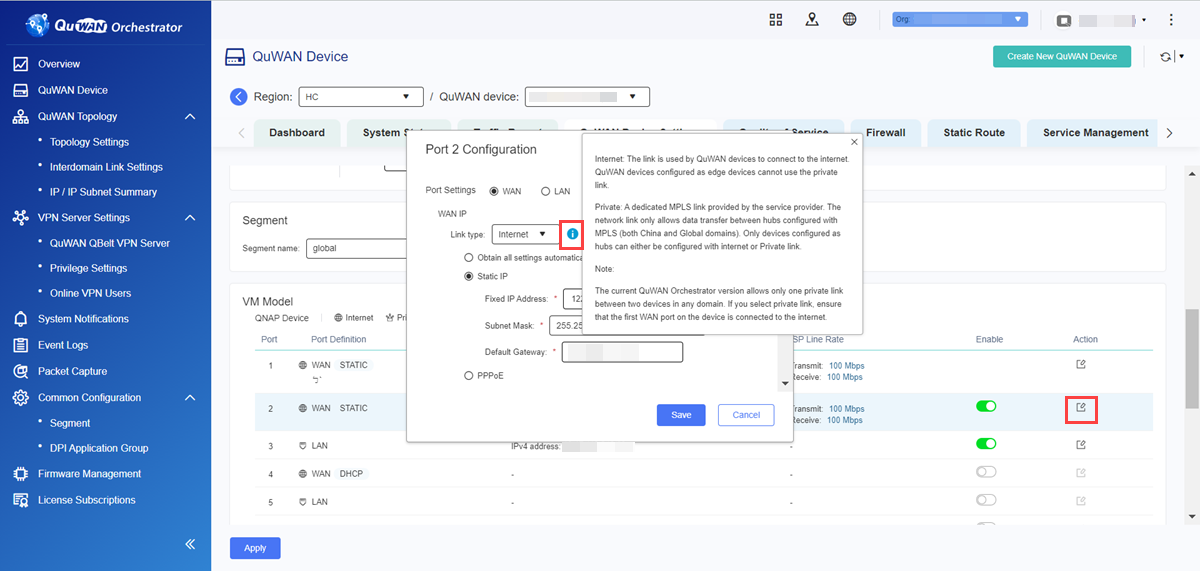
Task: Open the Region HC dropdown
Action: 361,97
